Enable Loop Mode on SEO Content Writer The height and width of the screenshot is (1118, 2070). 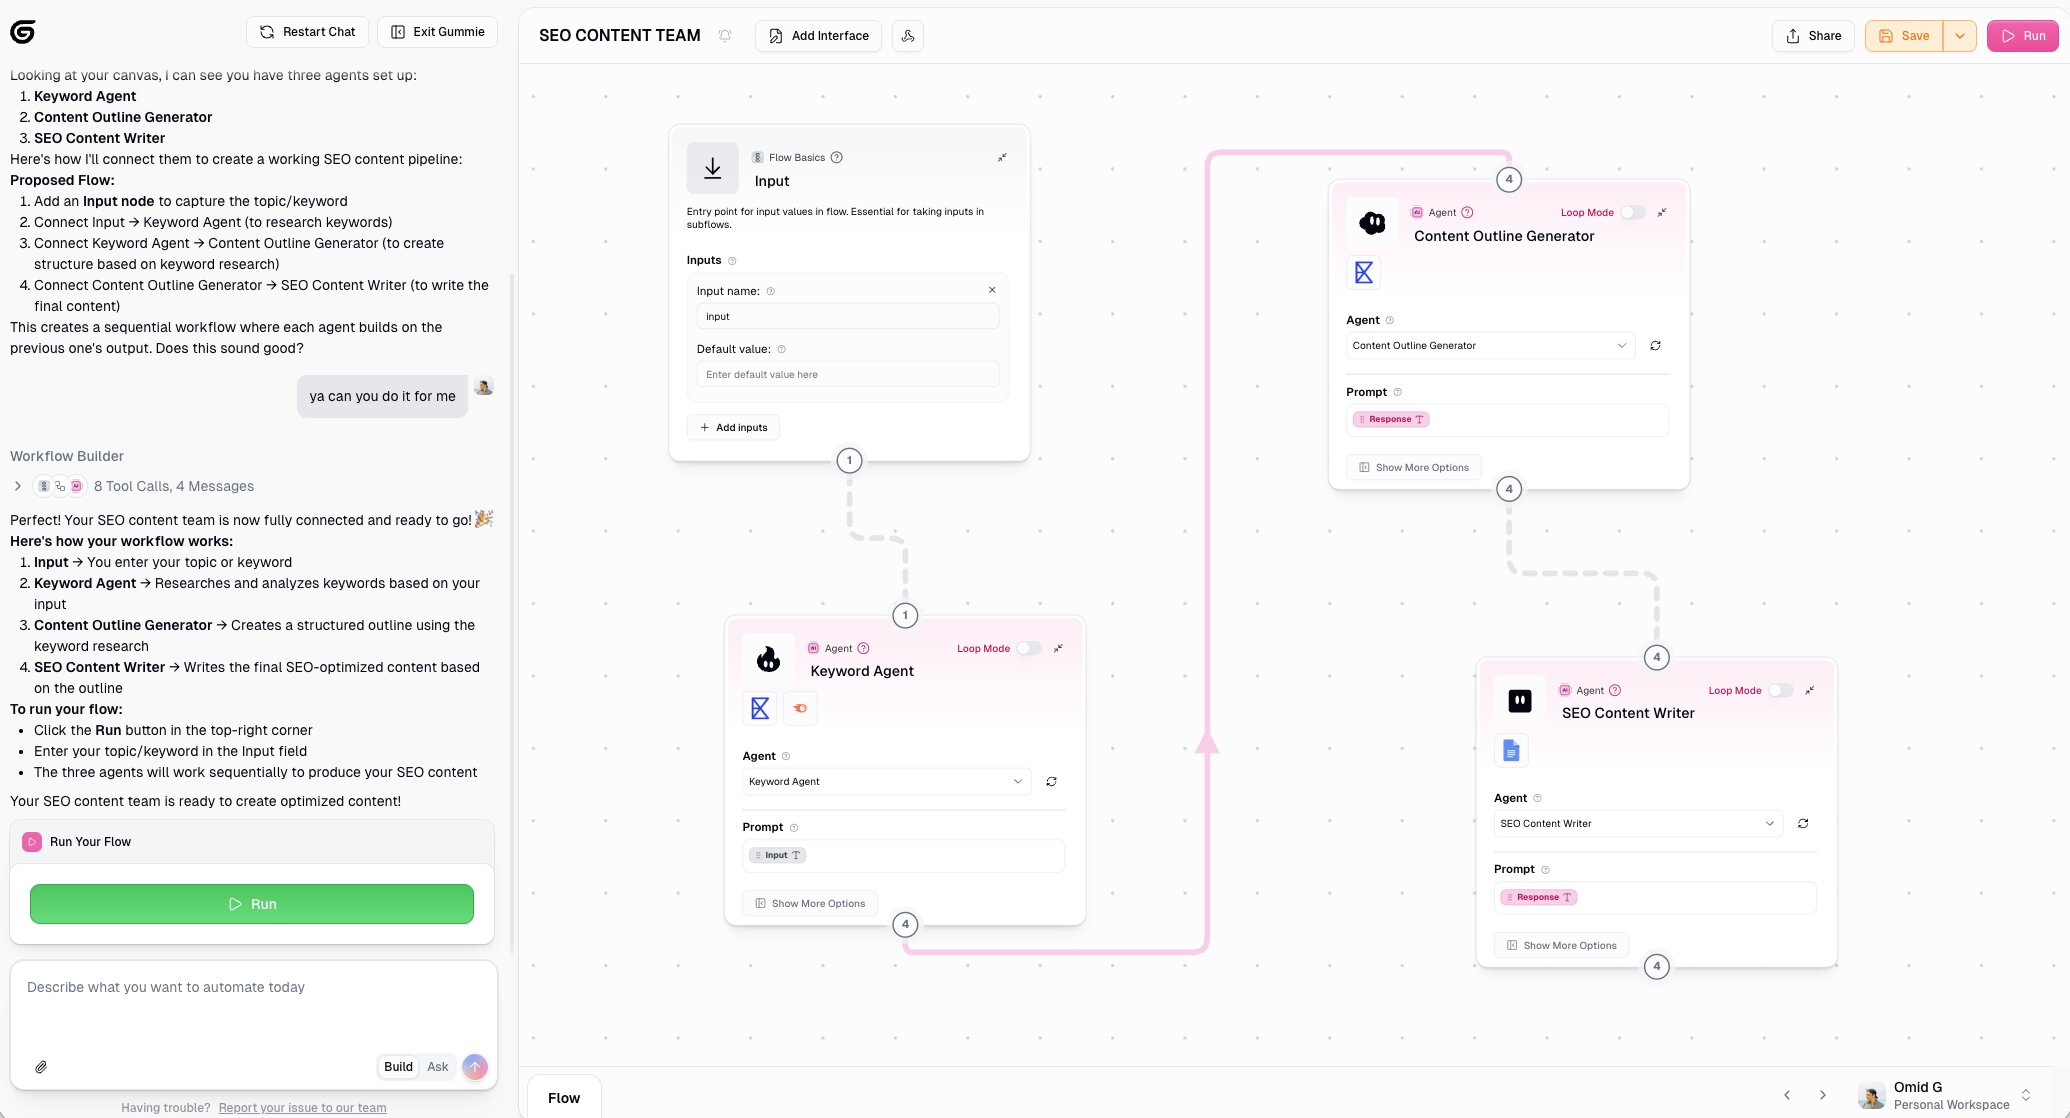[1779, 690]
